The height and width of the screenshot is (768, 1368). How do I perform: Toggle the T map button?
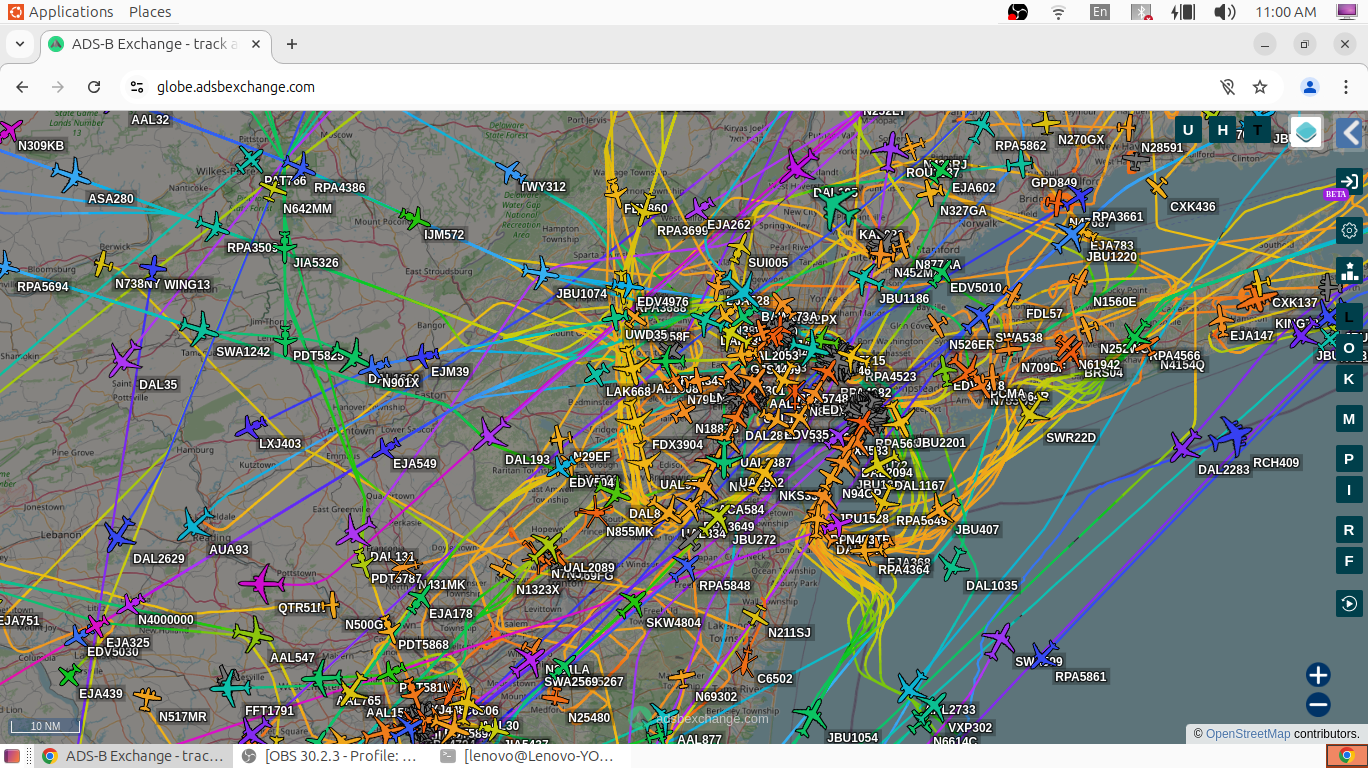coord(1257,129)
